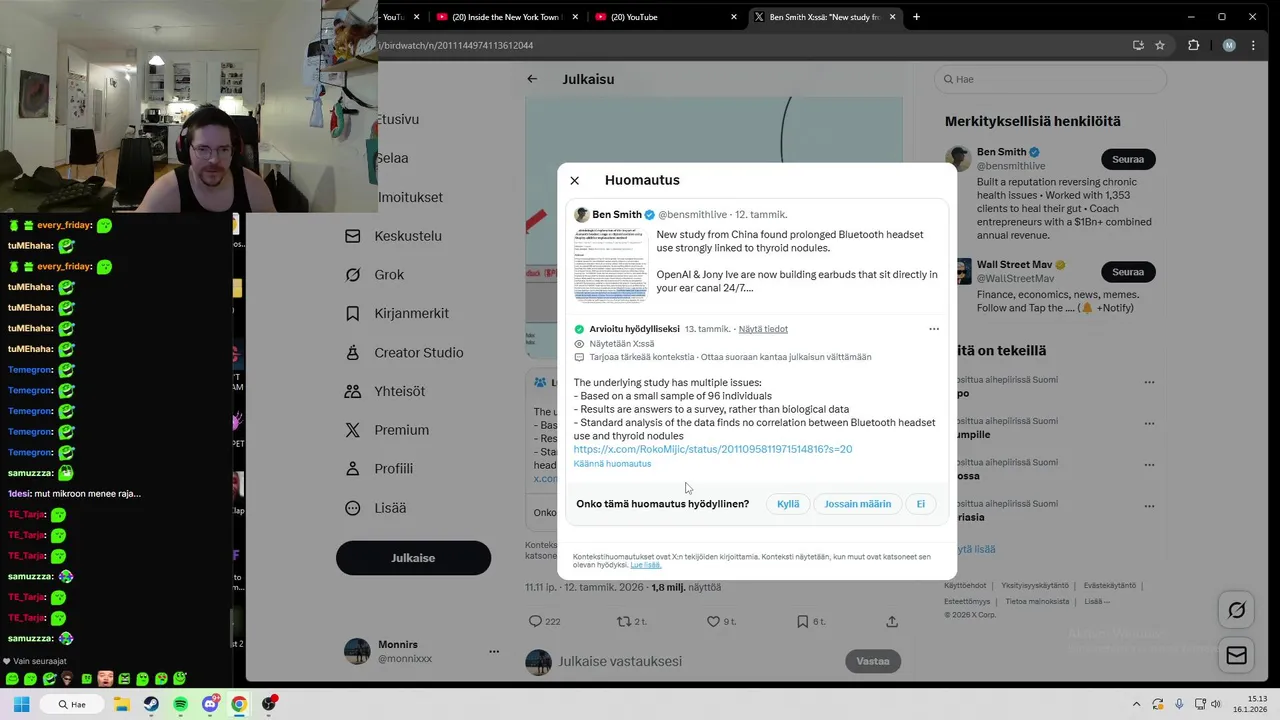The width and height of the screenshot is (1280, 720).
Task: Close the Huomautus dialog with the X
Action: click(574, 180)
